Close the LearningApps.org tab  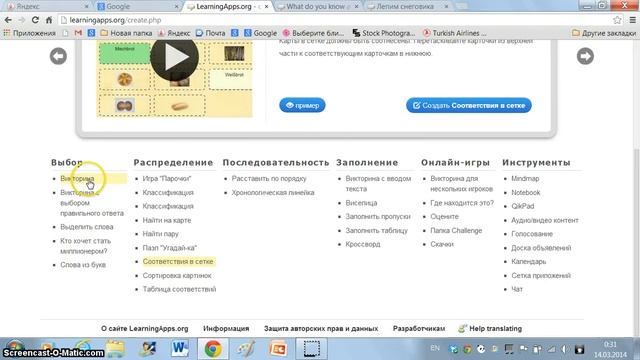coord(267,7)
